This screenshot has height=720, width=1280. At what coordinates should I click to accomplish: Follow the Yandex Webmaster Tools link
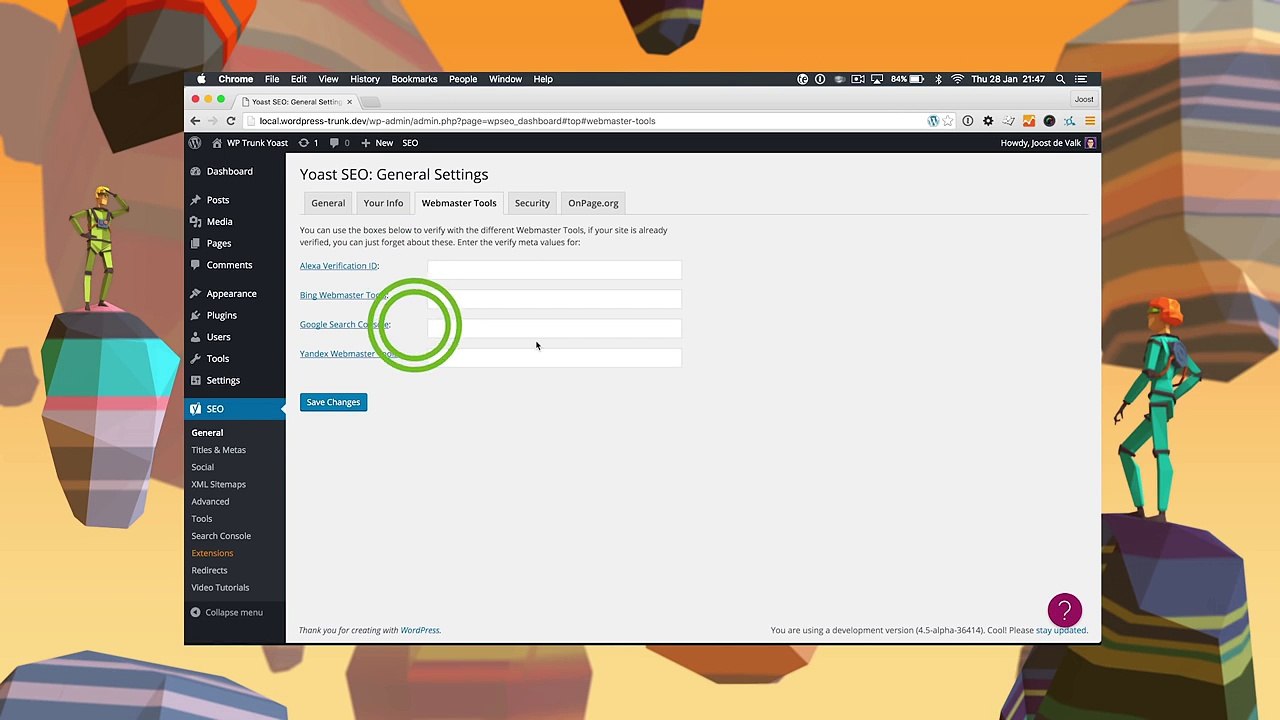click(x=349, y=353)
